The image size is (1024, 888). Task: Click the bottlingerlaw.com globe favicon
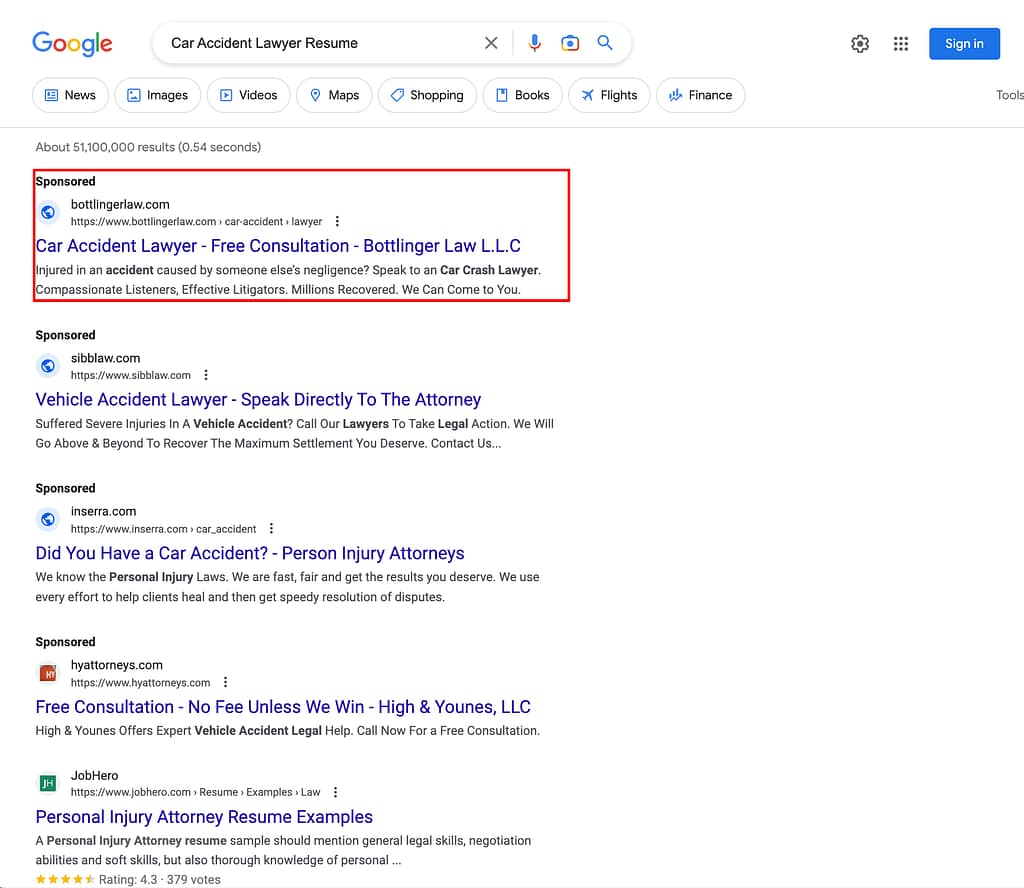pyautogui.click(x=48, y=212)
